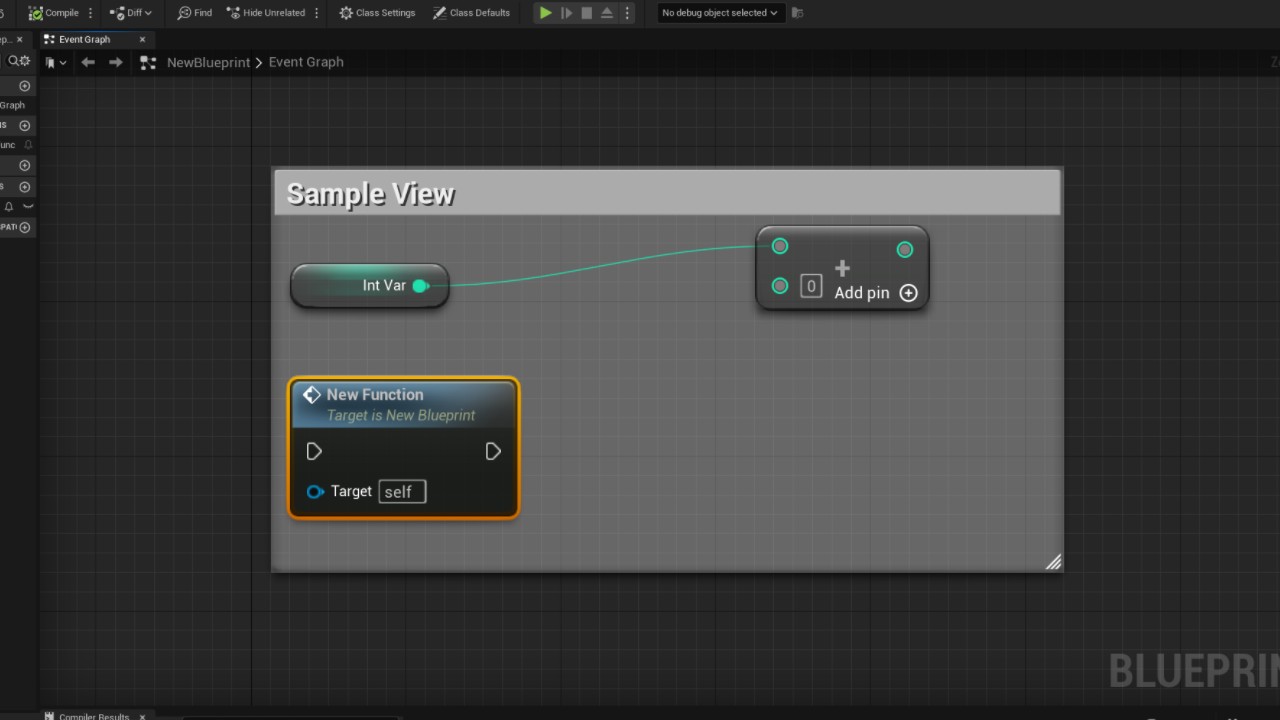This screenshot has height=720, width=1280.
Task: Click the Add pin plus button
Action: coord(908,293)
